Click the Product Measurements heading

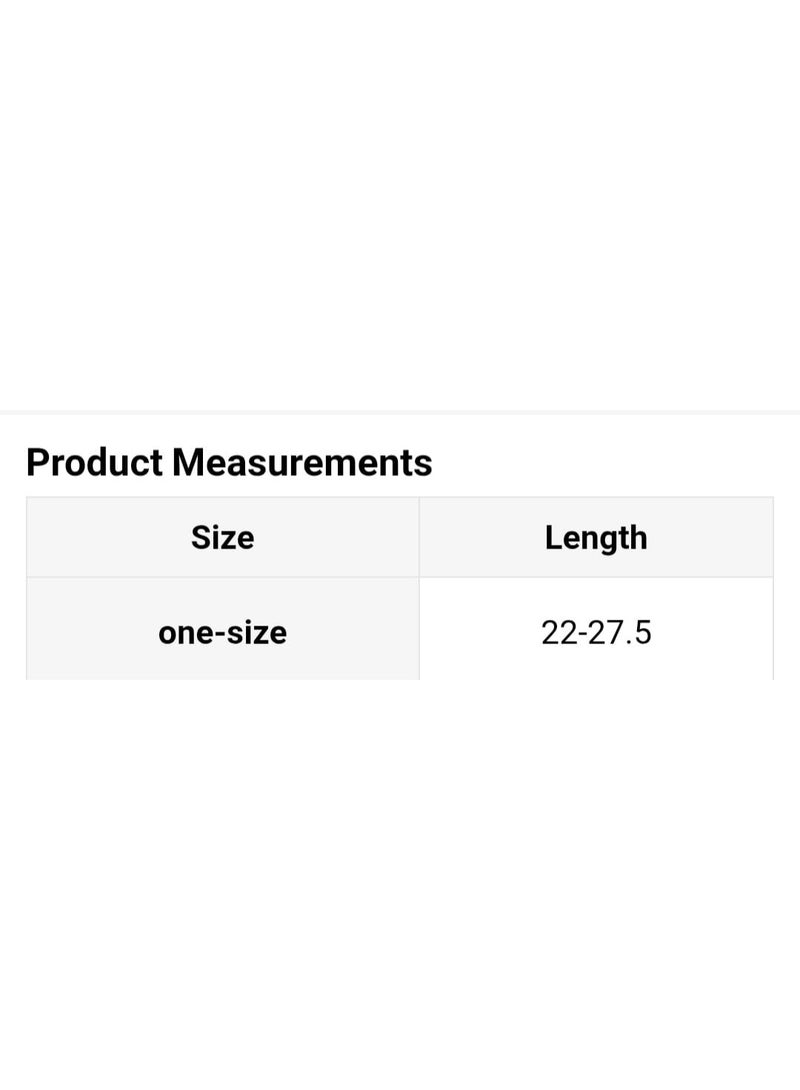pos(229,462)
